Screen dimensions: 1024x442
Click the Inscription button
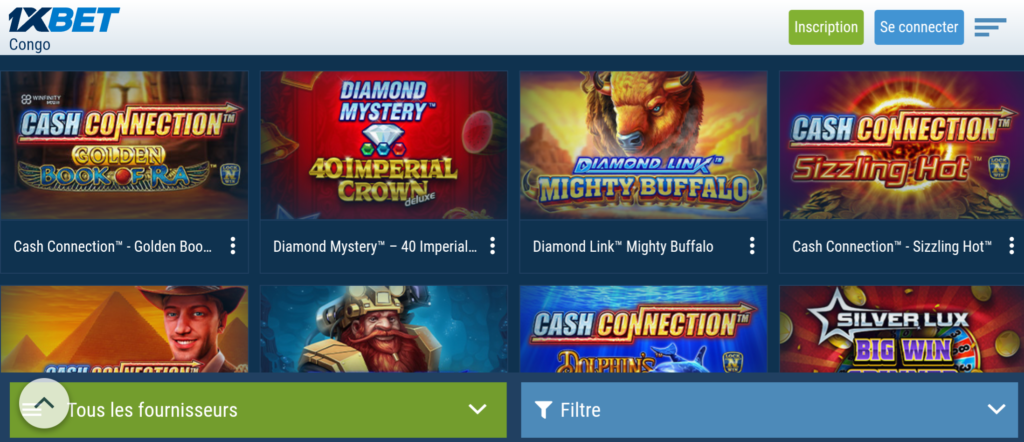coord(826,27)
